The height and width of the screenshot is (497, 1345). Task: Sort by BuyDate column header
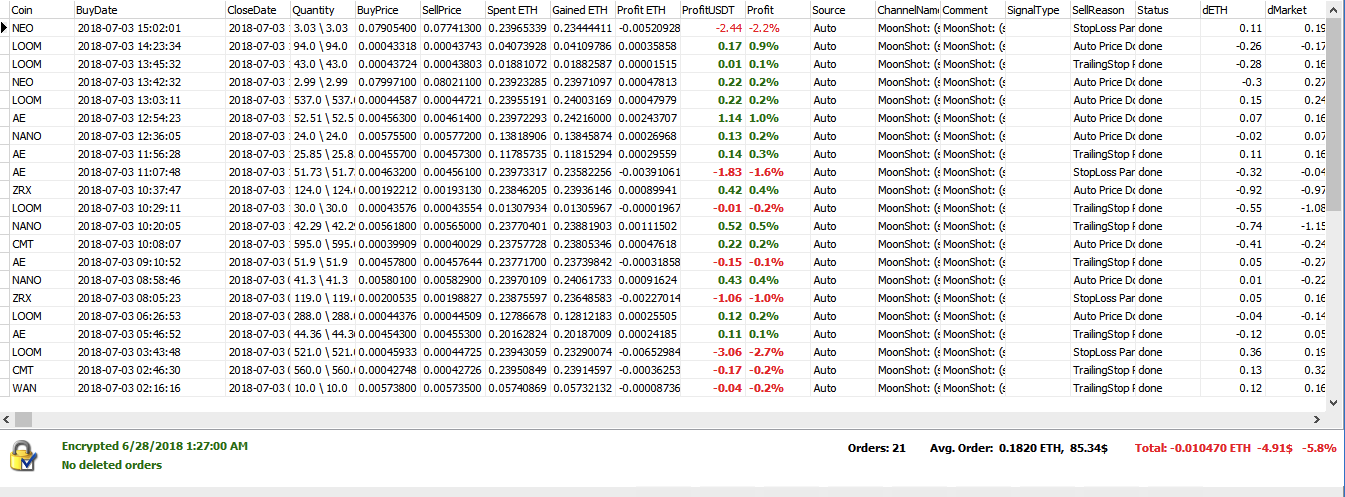[x=149, y=9]
